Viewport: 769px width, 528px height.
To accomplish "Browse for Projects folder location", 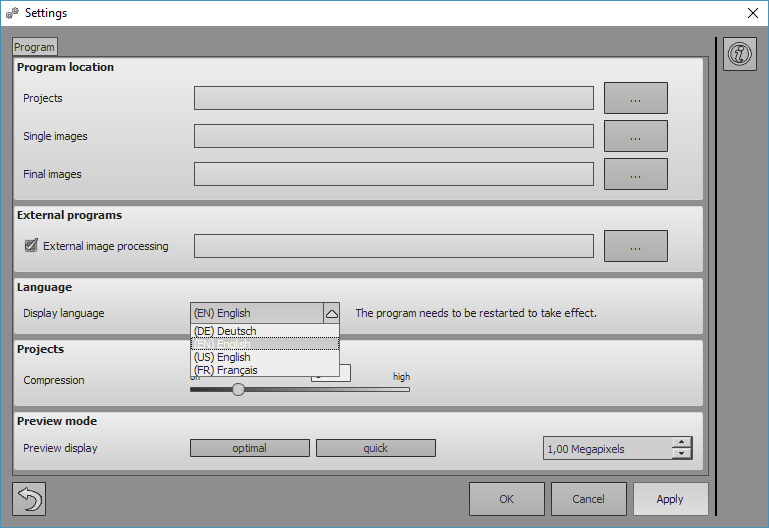I will [636, 98].
